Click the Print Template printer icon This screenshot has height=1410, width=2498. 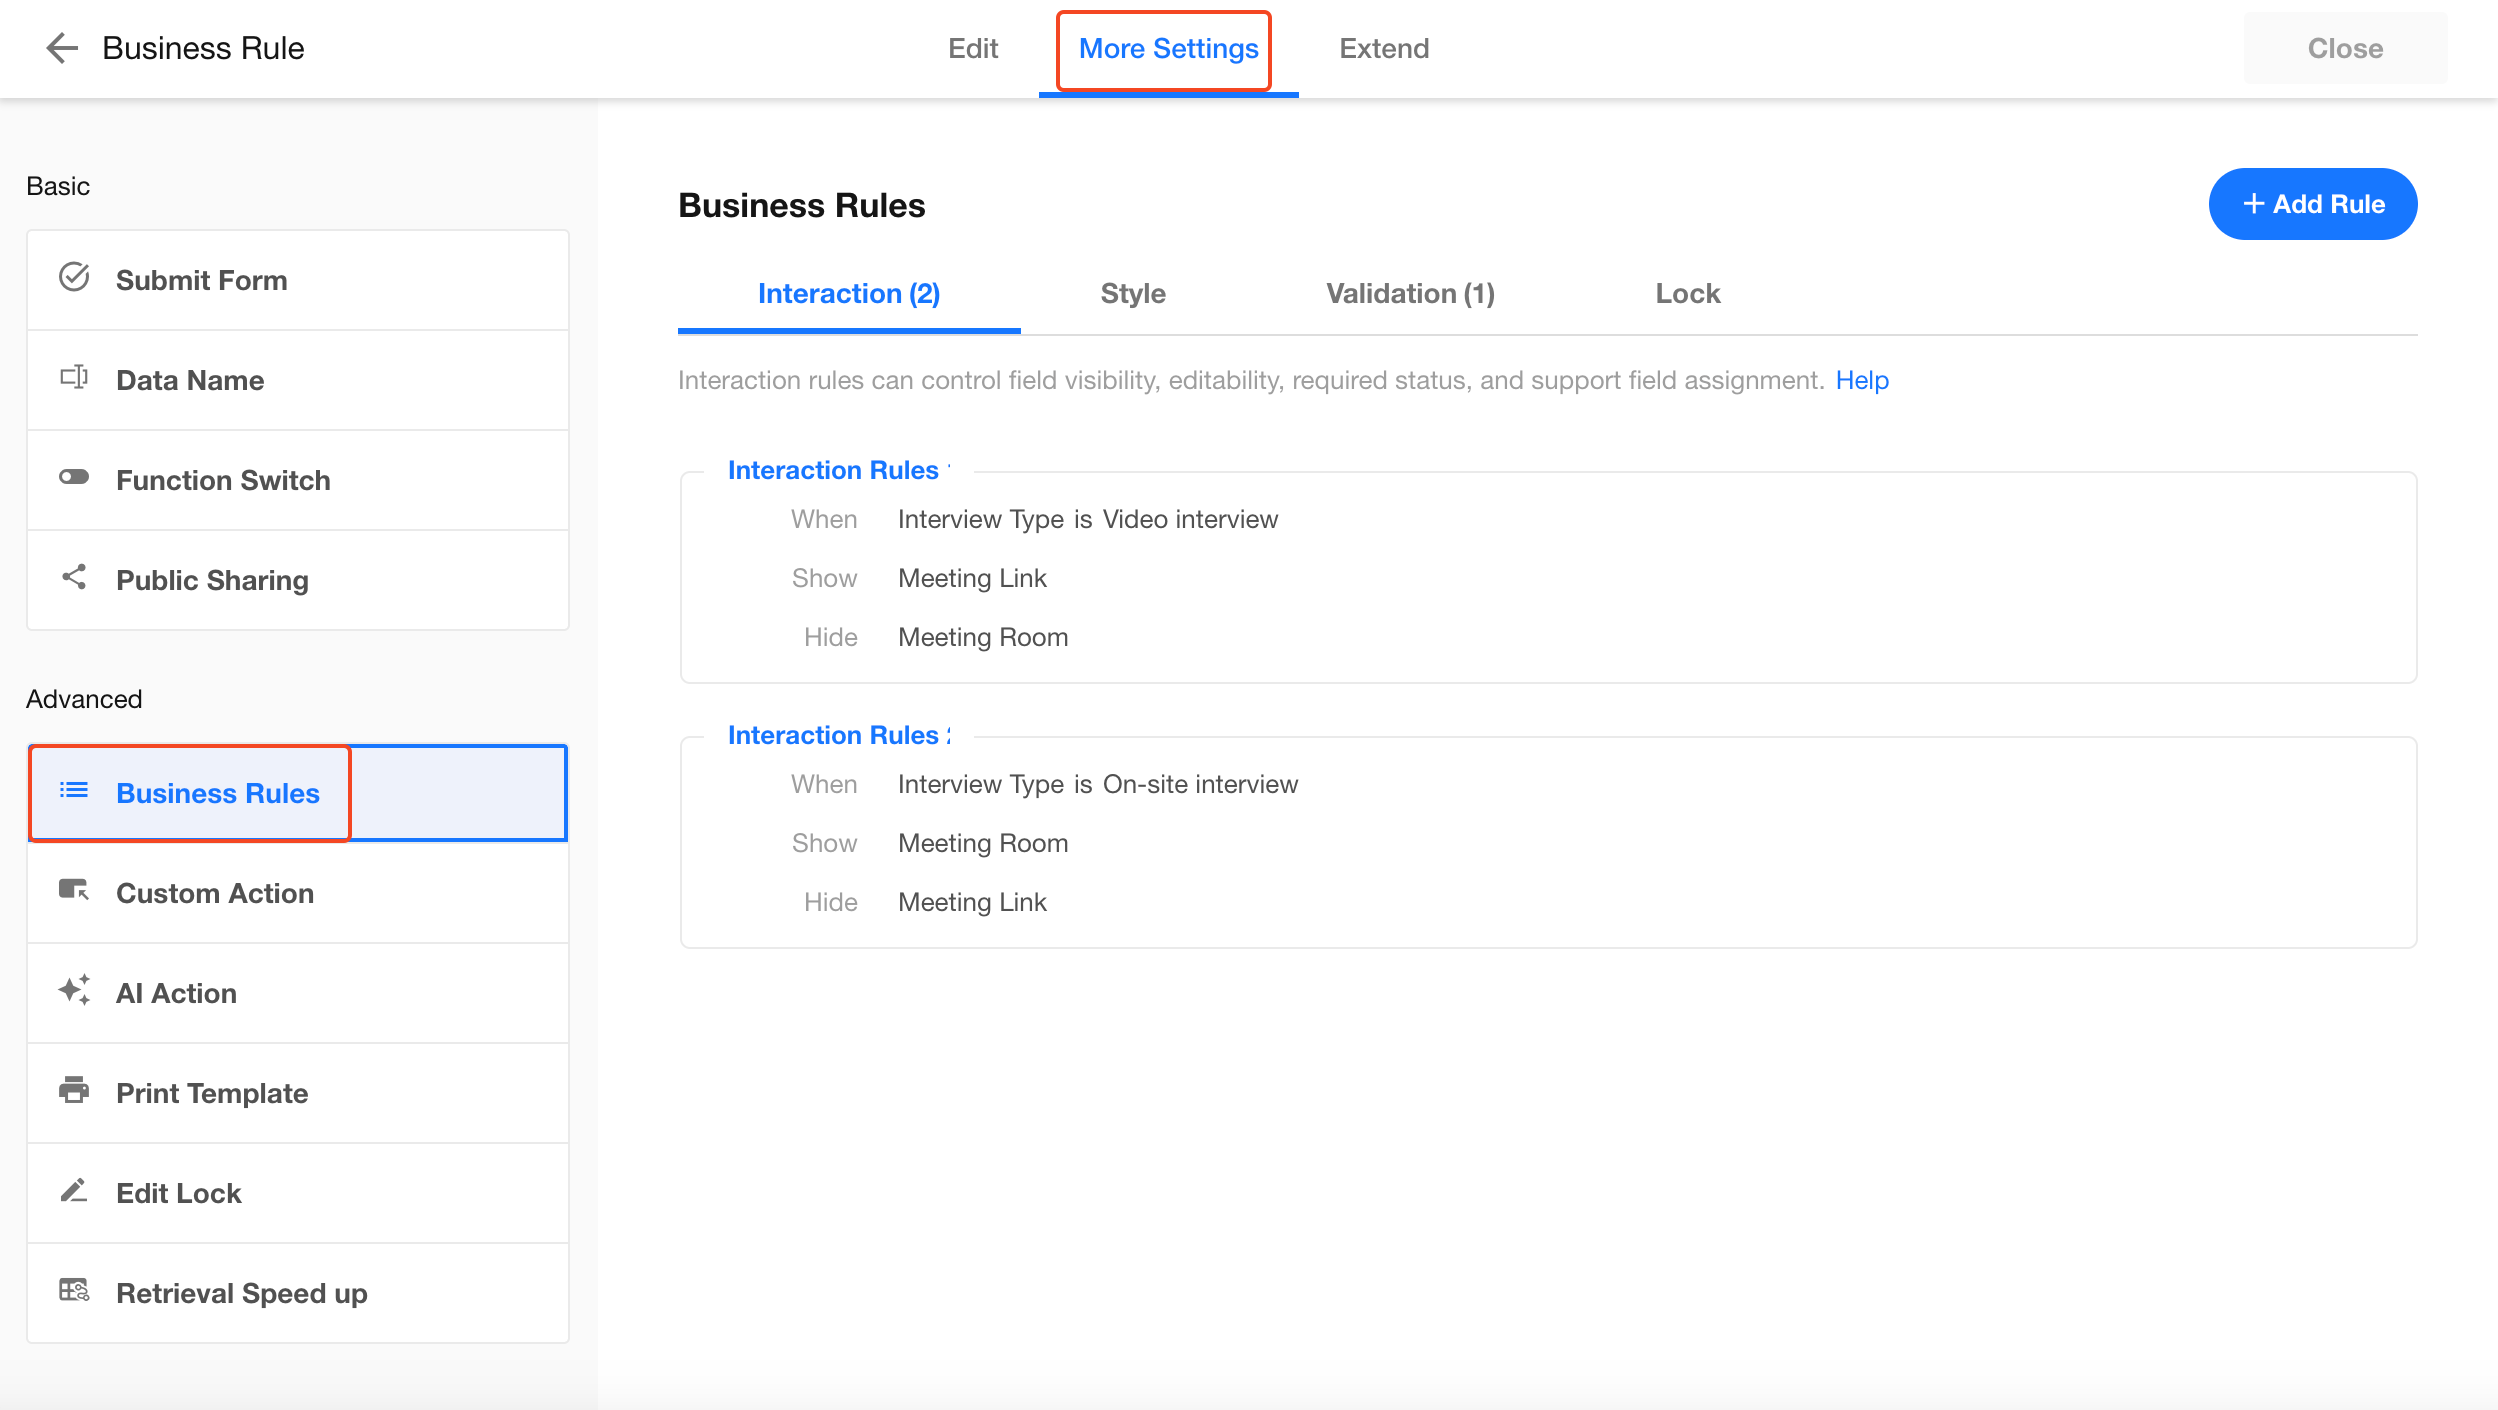pyautogui.click(x=74, y=1091)
